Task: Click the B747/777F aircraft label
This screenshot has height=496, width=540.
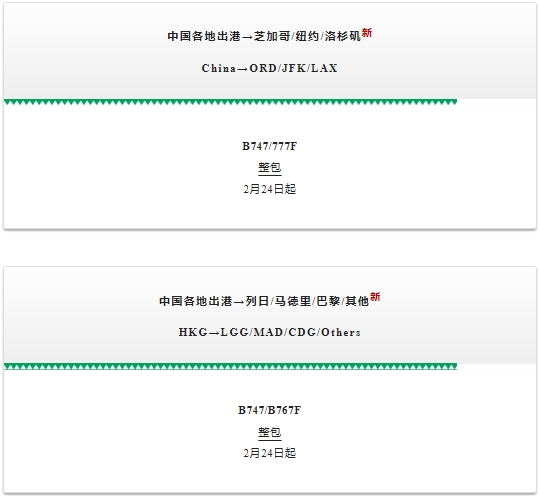Action: point(270,146)
